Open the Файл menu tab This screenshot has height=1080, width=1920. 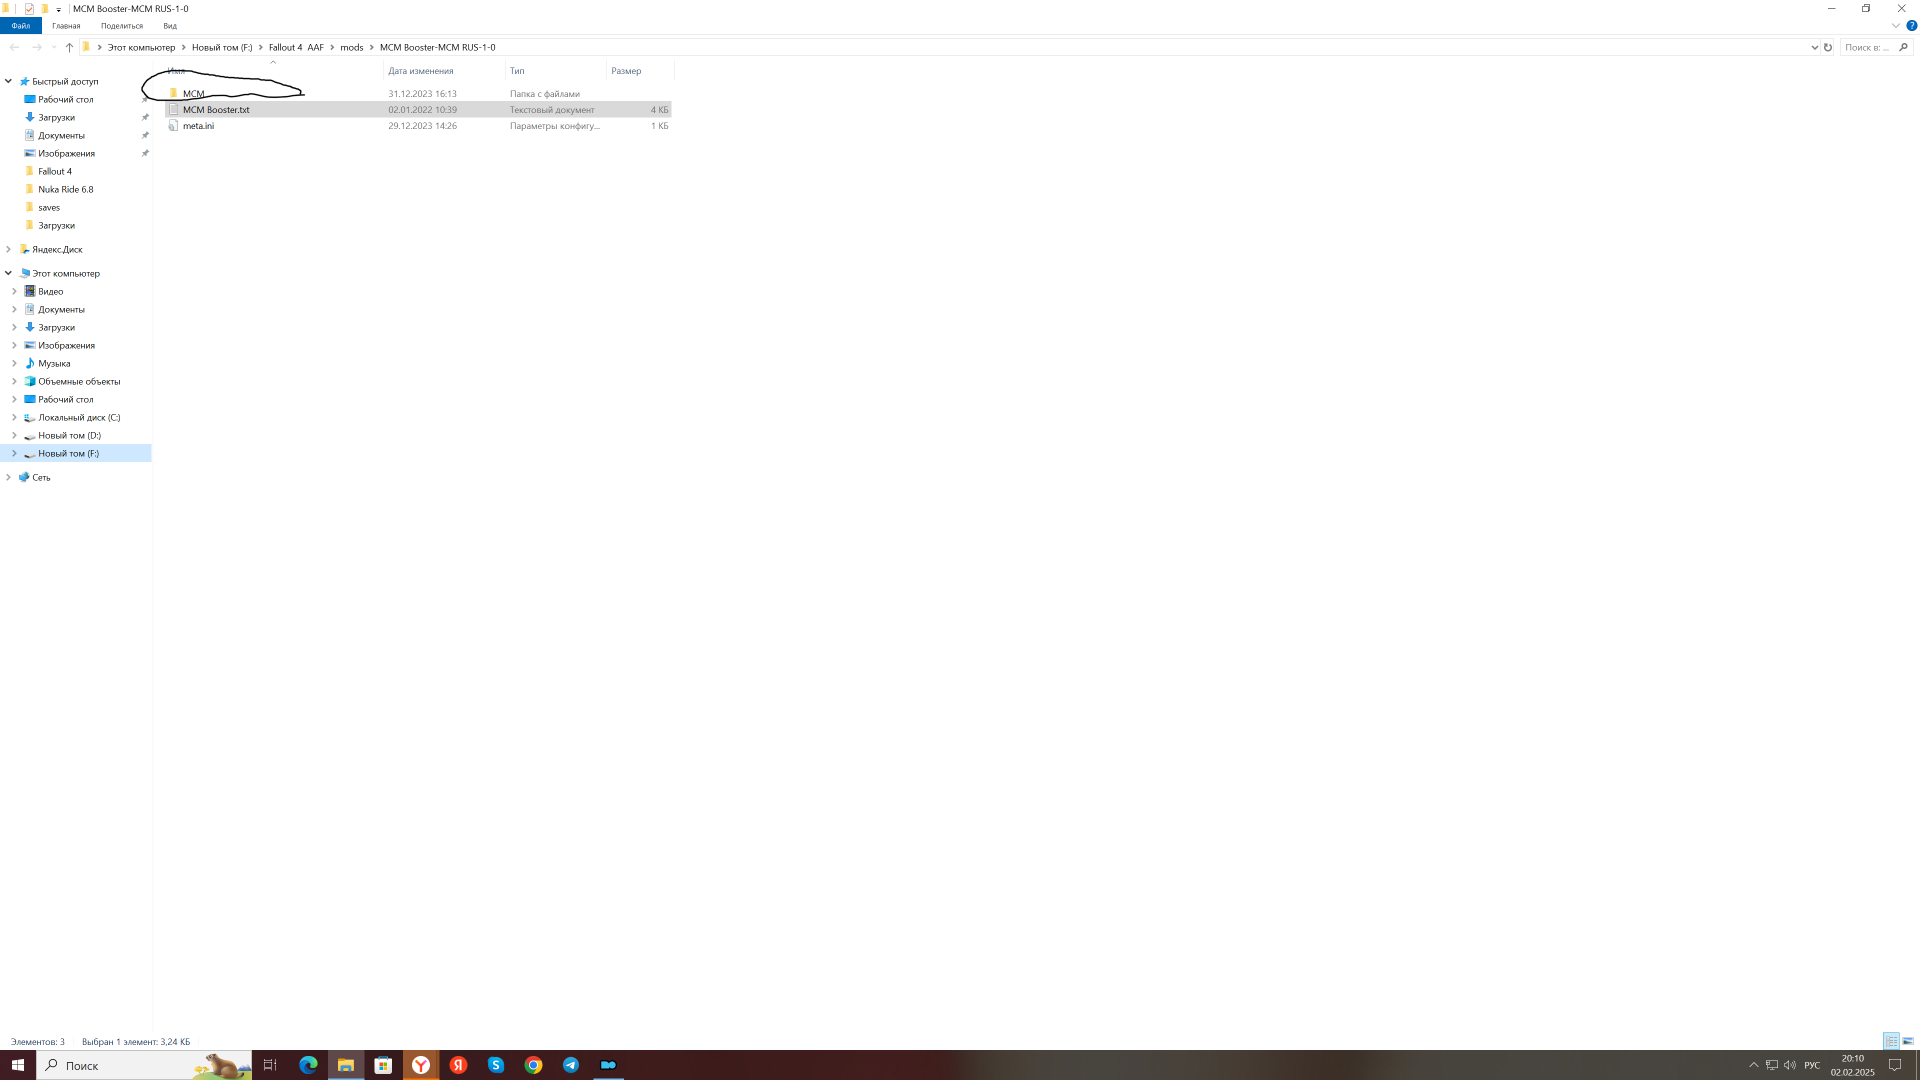coord(20,26)
